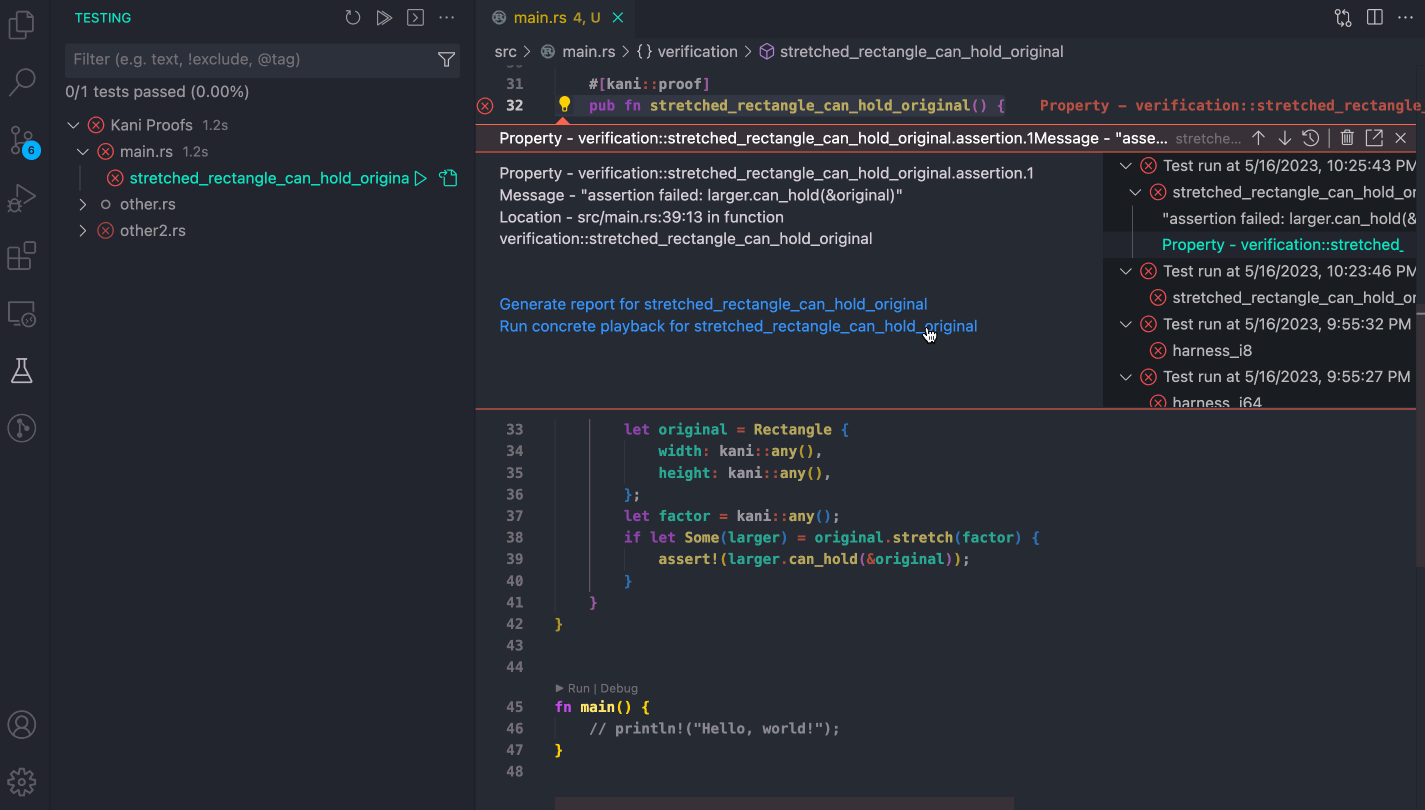The image size is (1425, 810).
Task: Run all tests from Testing header
Action: pos(384,18)
